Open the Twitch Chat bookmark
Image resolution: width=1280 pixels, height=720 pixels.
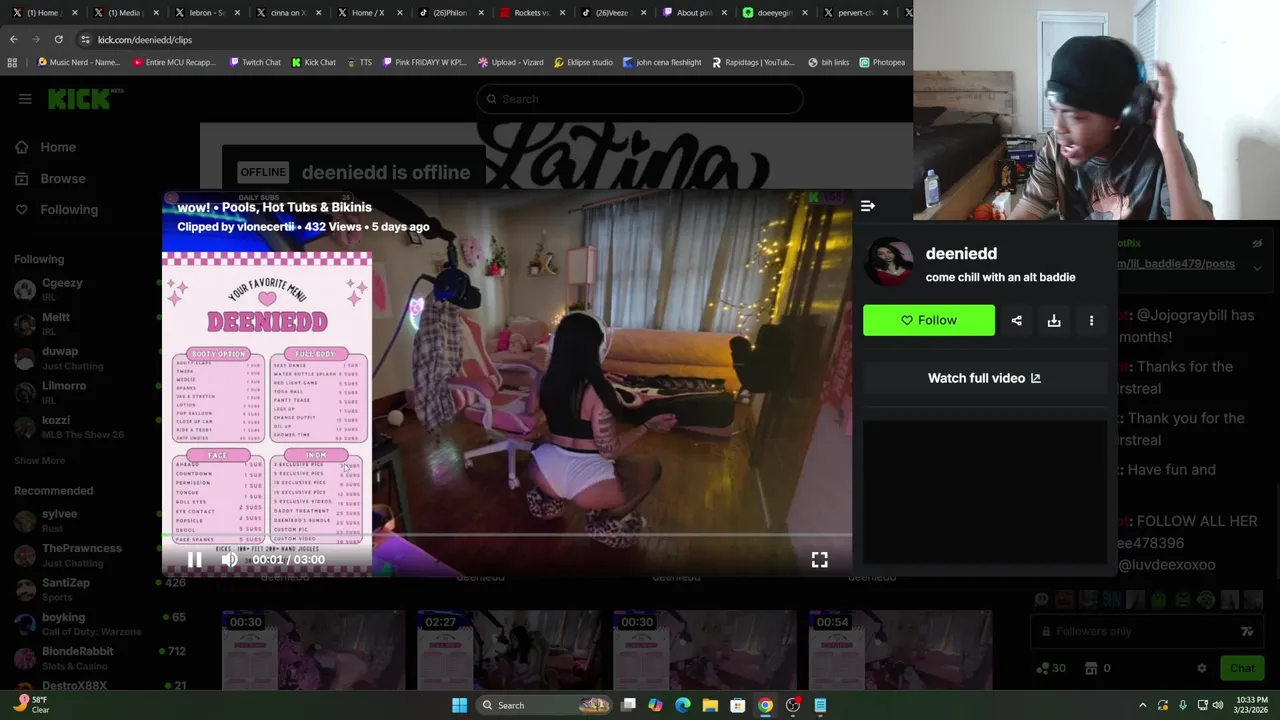(x=255, y=62)
